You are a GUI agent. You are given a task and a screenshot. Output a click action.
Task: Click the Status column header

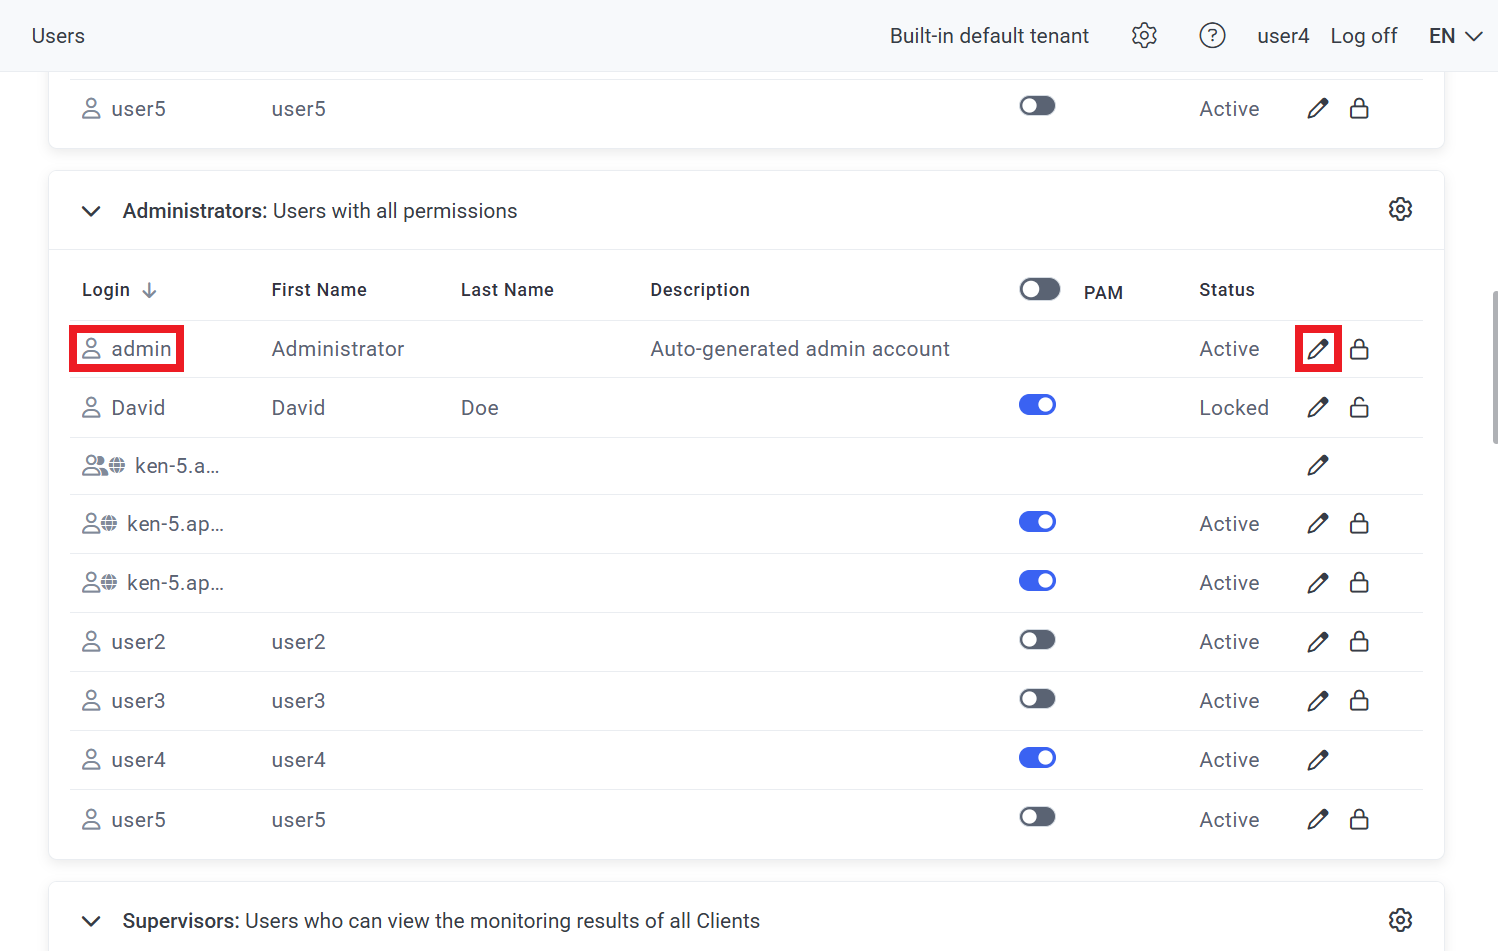(1226, 290)
